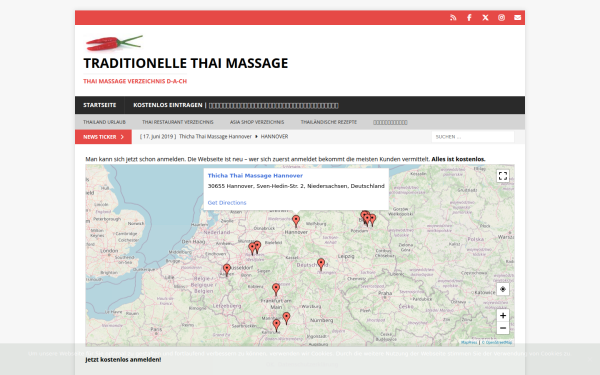Image resolution: width=600 pixels, height=375 pixels.
Task: Go to Startseite menu item
Action: coord(99,105)
